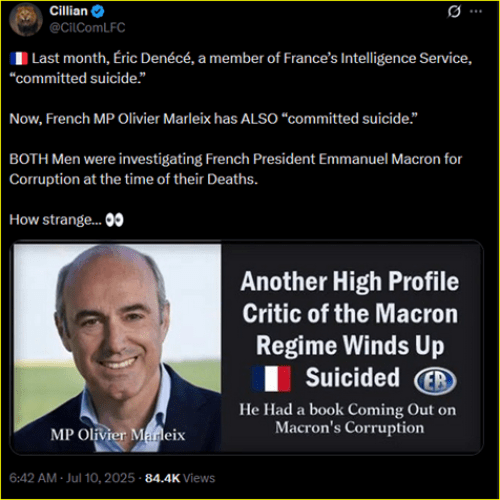Screen dimensions: 500x500
Task: Click the French flag beside Suicided
Action: [x=271, y=378]
